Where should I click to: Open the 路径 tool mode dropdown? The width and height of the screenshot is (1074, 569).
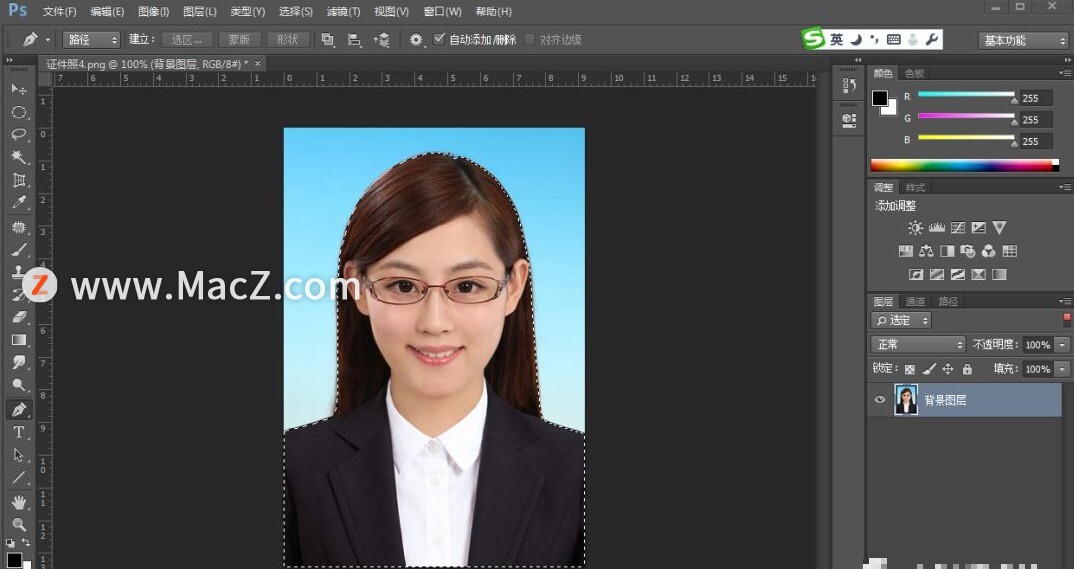point(91,40)
